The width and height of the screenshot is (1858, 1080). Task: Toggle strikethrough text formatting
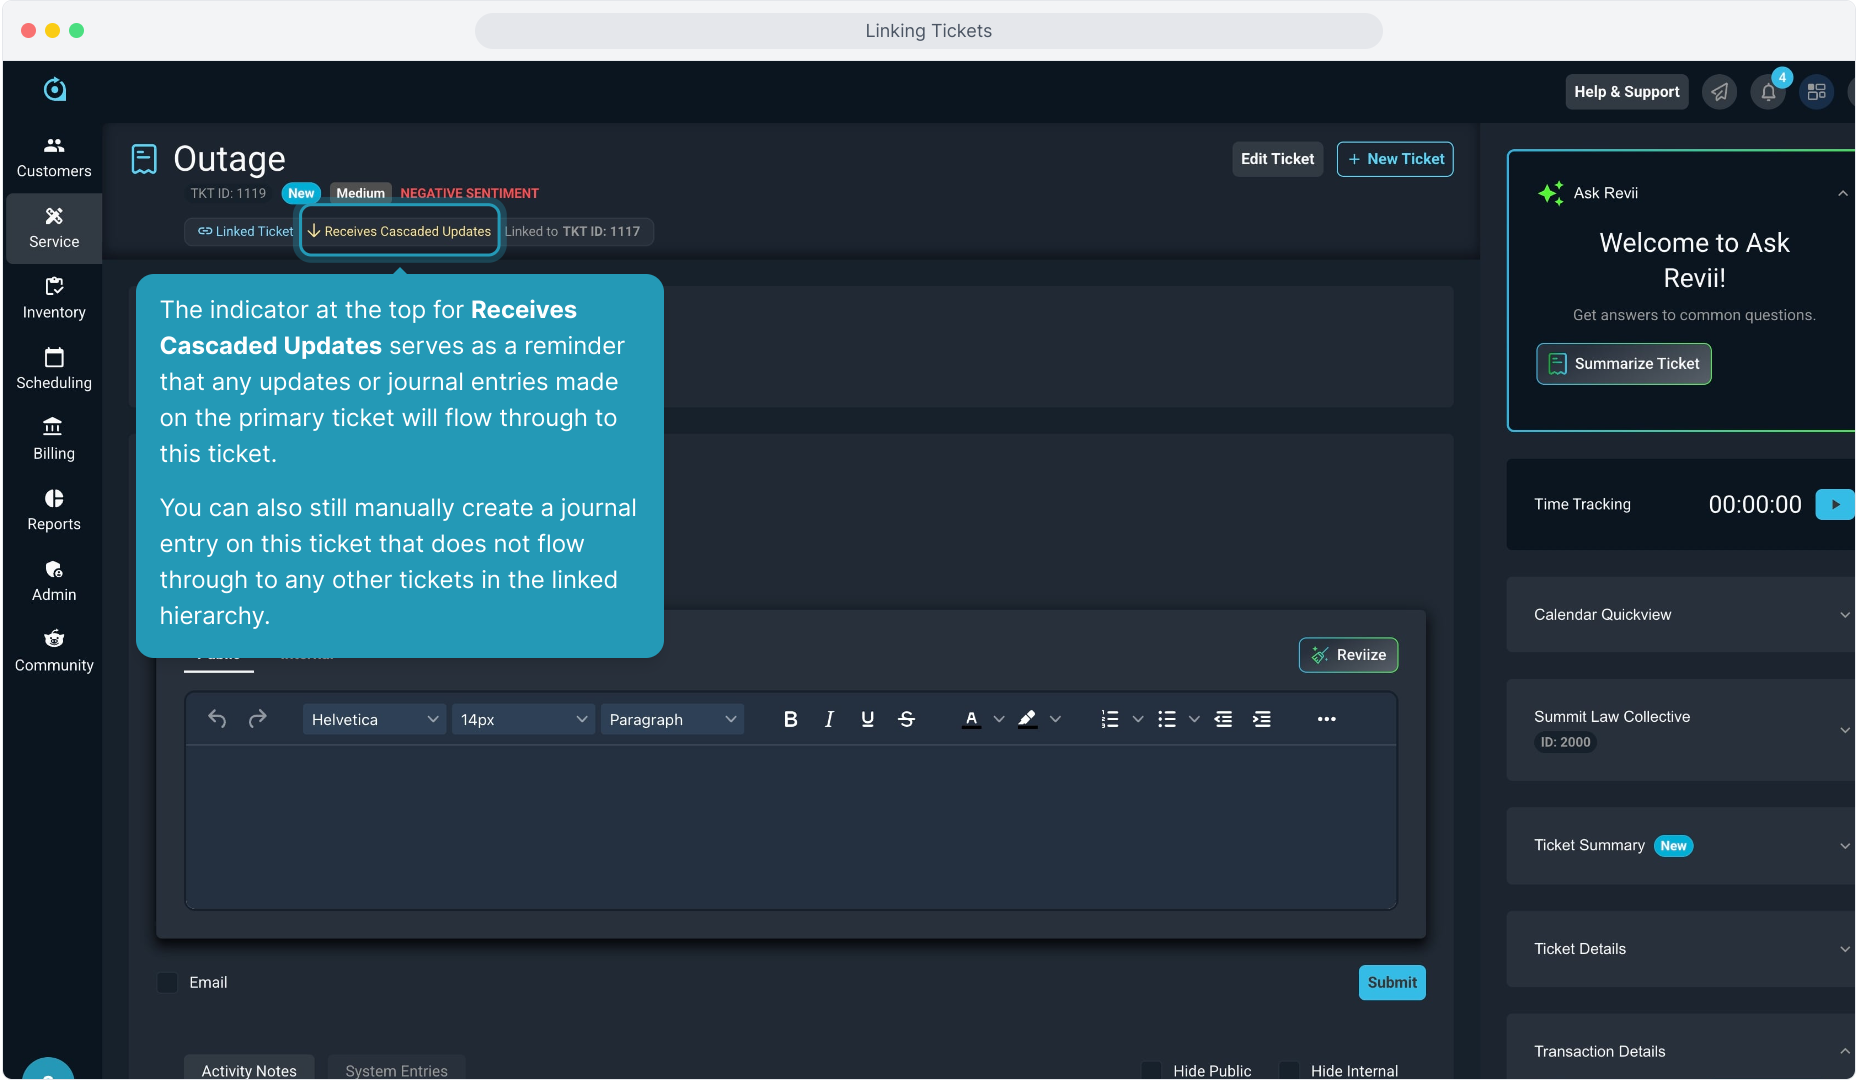906,719
